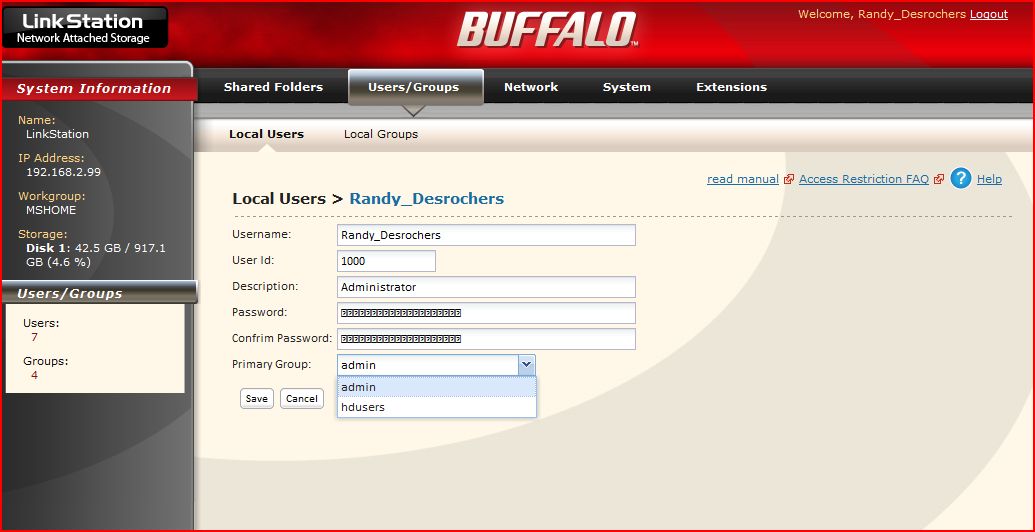Click the Groups count 4
The image size is (1035, 532).
pos(34,376)
